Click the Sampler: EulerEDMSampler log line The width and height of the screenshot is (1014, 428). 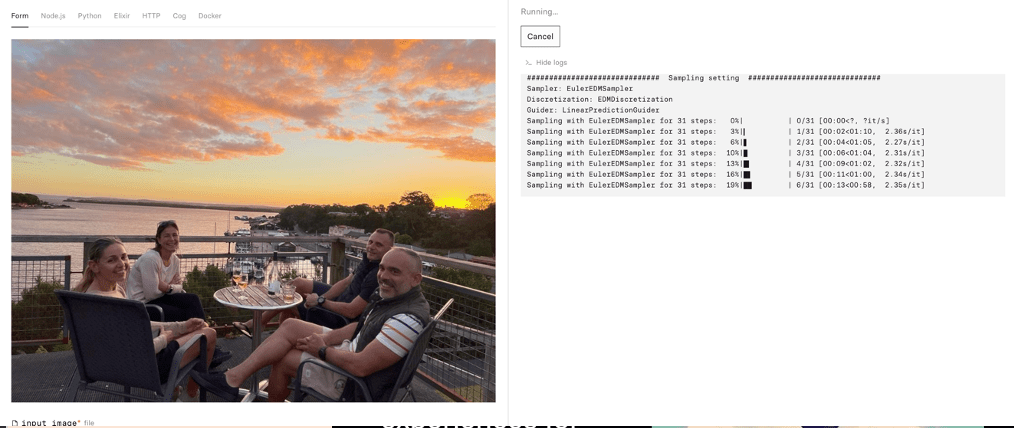[580, 89]
